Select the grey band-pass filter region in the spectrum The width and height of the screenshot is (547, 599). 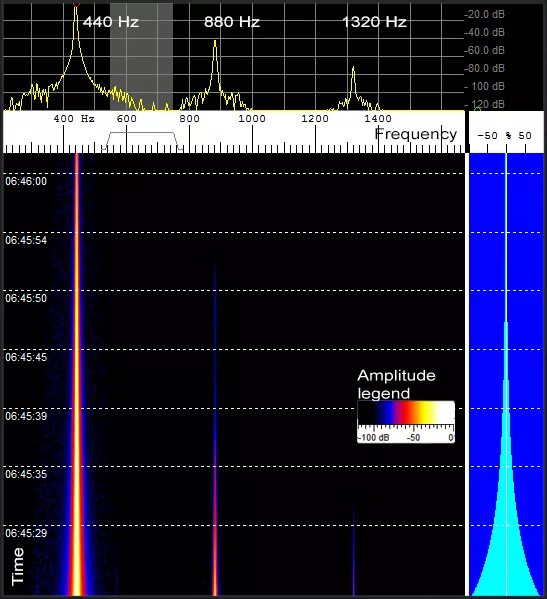point(141,57)
